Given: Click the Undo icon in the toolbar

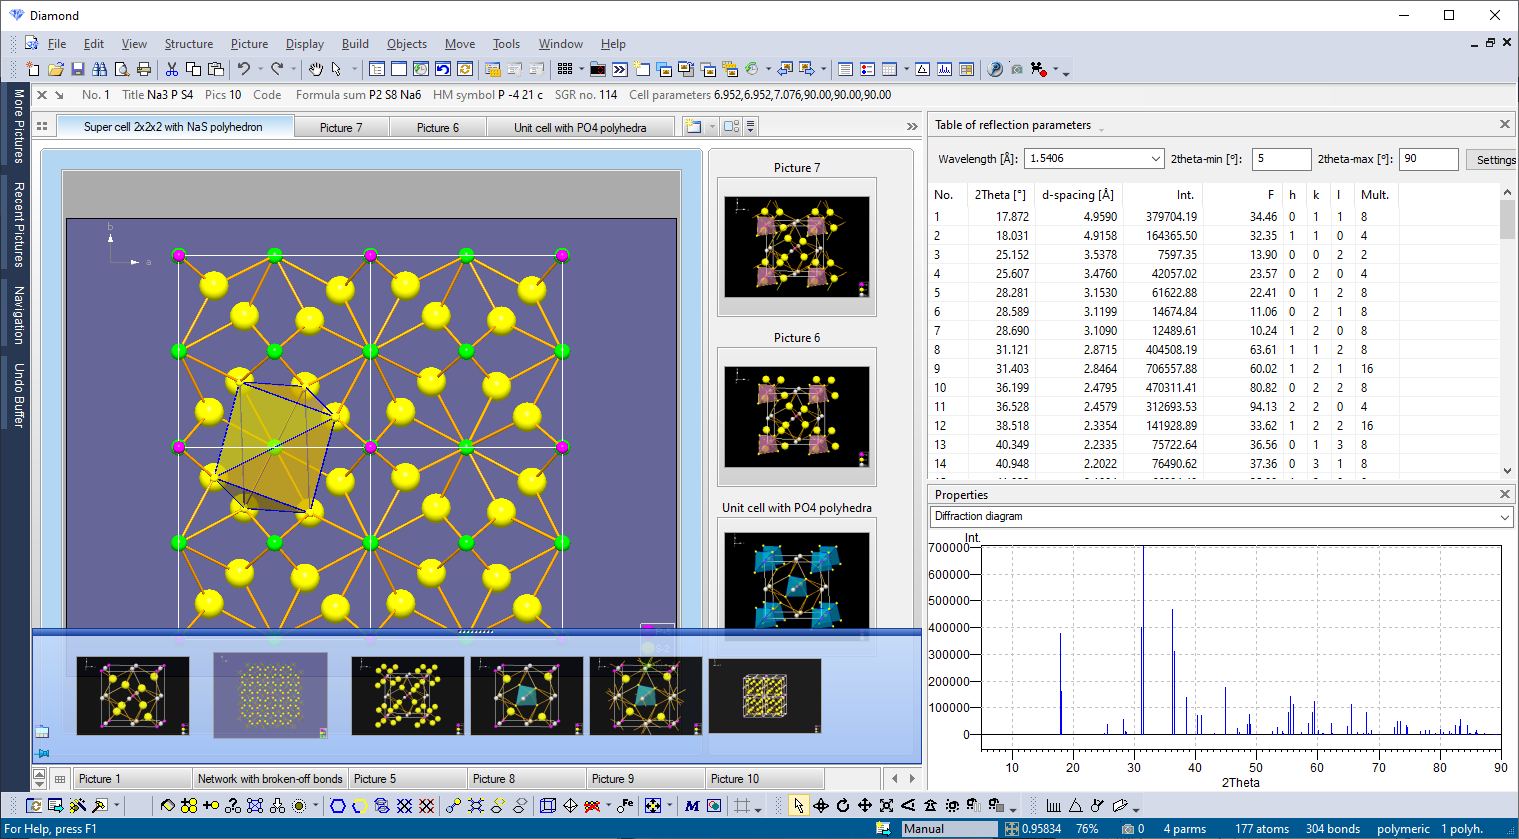Looking at the screenshot, I should point(243,69).
